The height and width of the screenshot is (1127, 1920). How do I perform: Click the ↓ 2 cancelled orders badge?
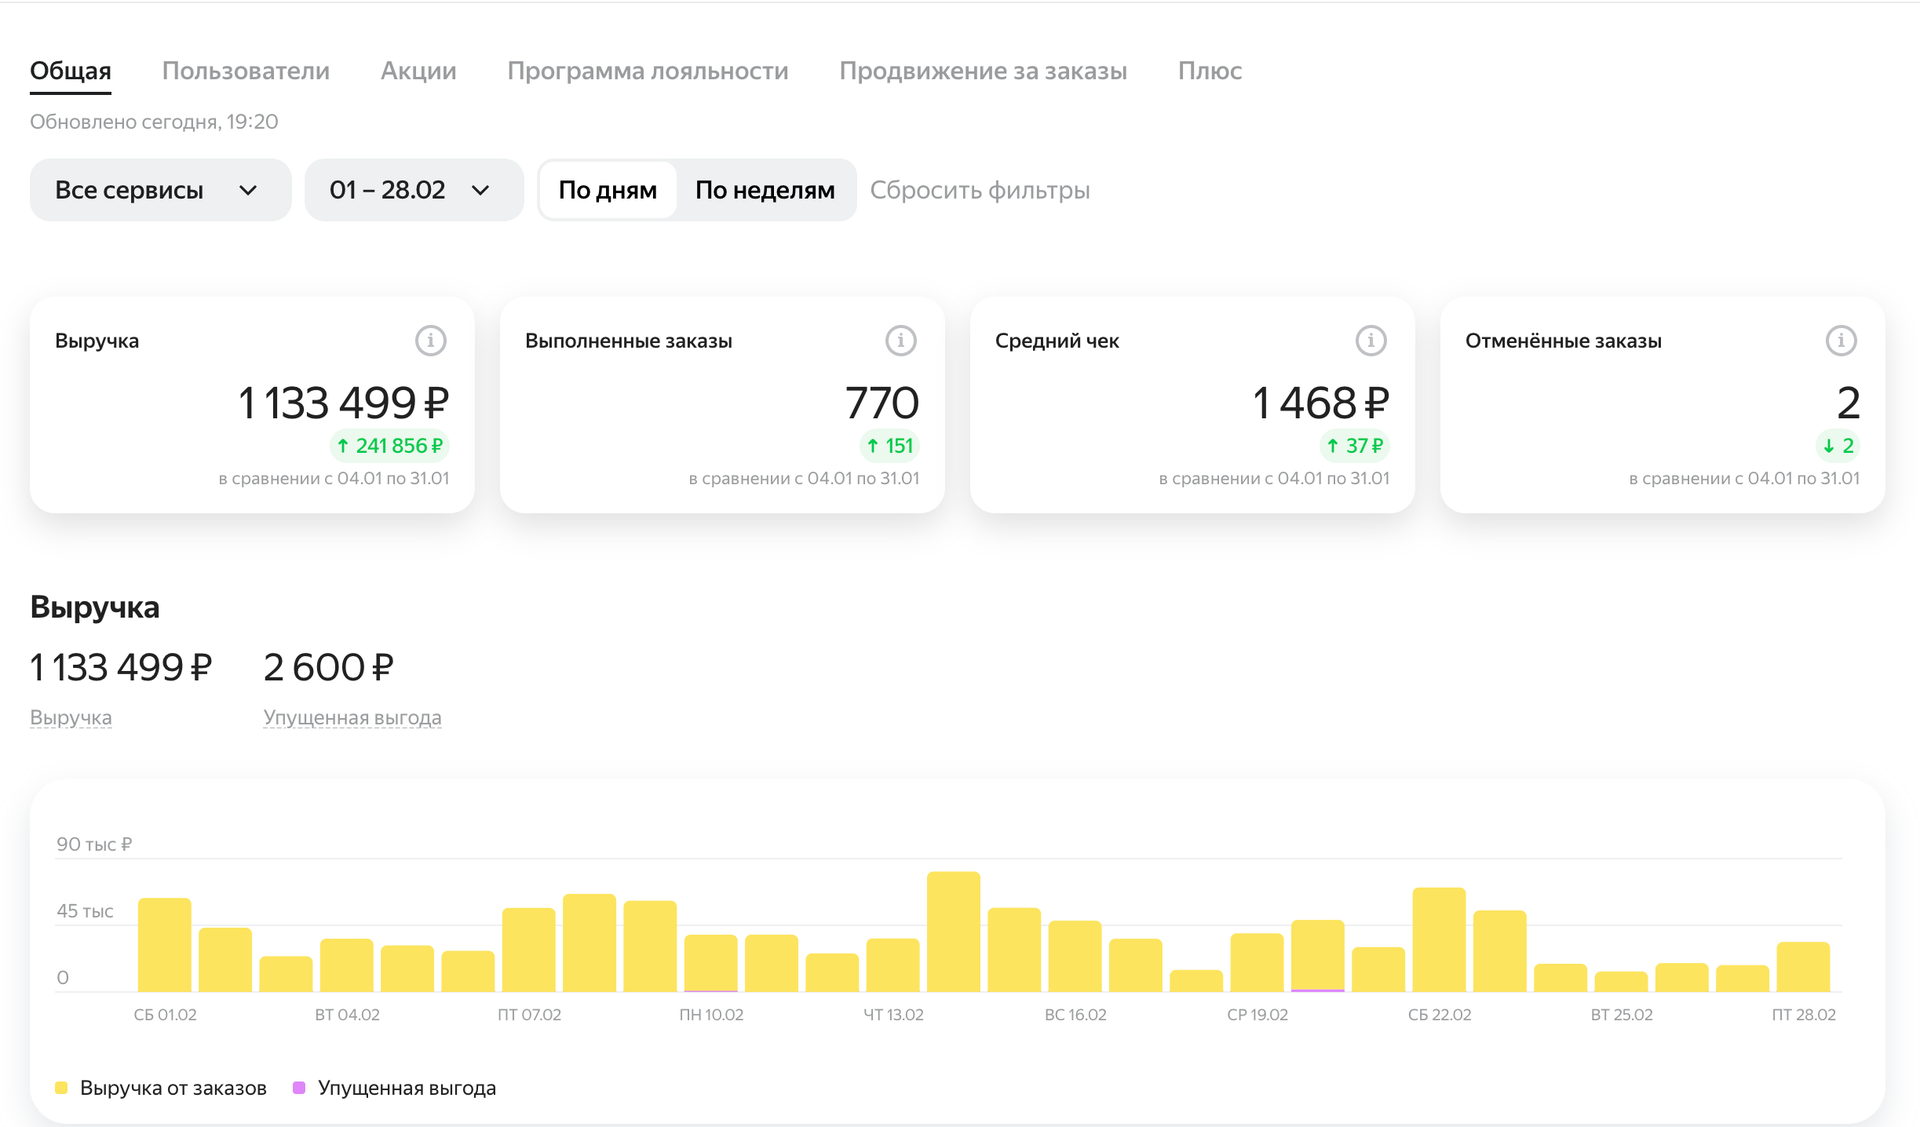1838,446
